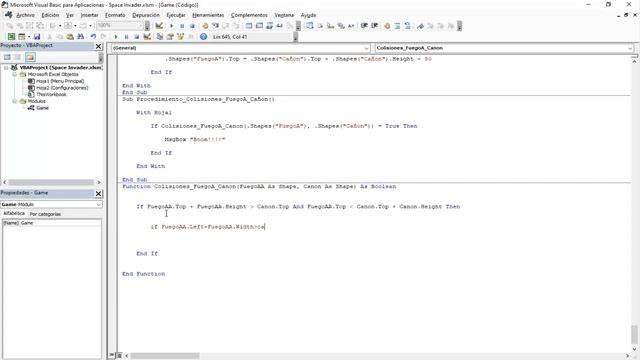Click the Step Into icon in the debug toolbar
The width and height of the screenshot is (640, 360).
click(215, 26)
